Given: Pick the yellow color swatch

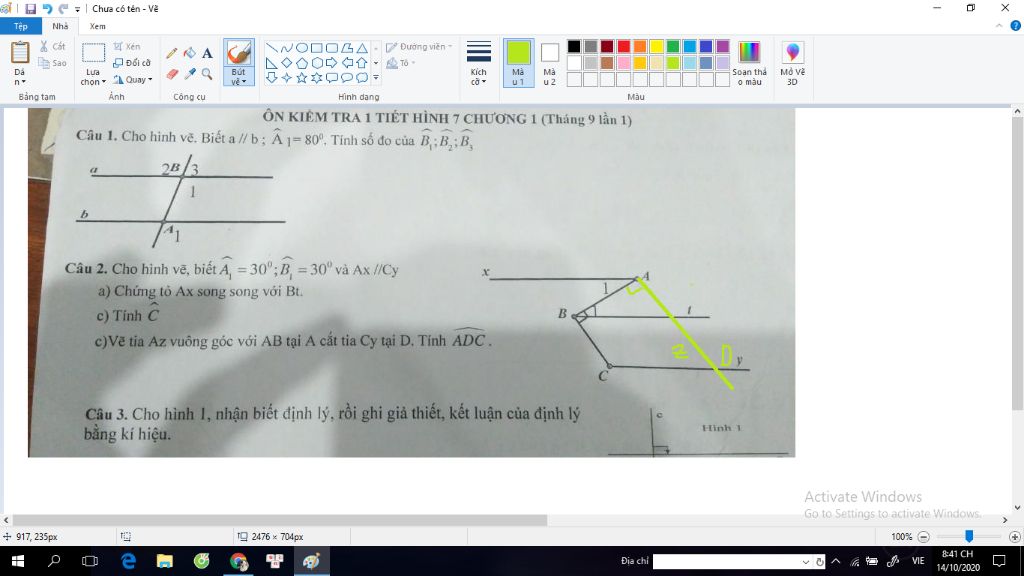Looking at the screenshot, I should tap(656, 46).
